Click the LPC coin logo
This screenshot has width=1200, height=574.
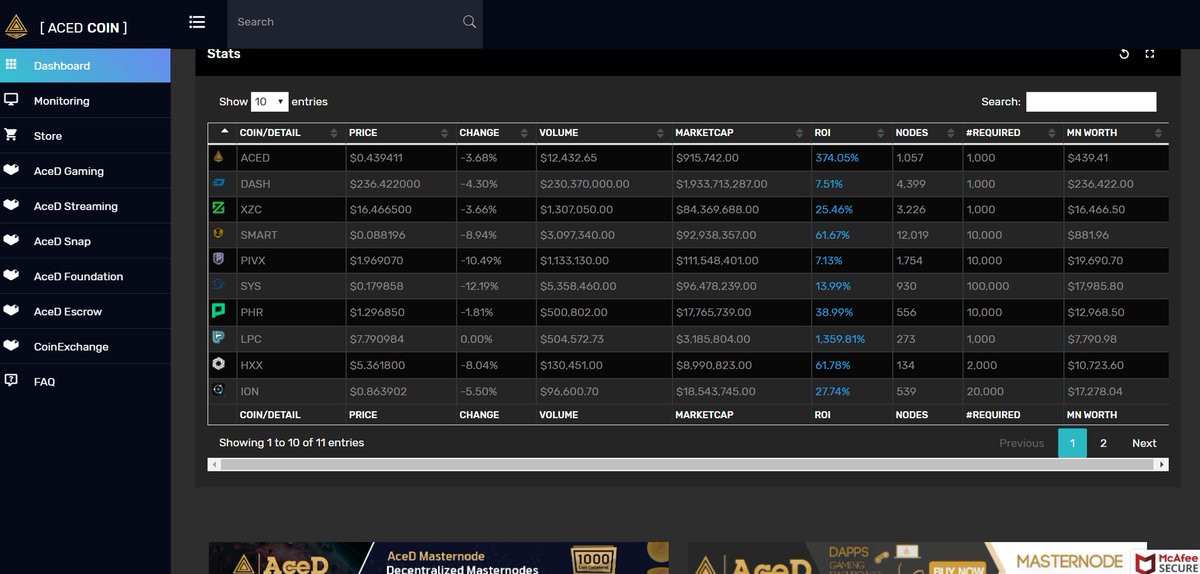pyautogui.click(x=219, y=337)
